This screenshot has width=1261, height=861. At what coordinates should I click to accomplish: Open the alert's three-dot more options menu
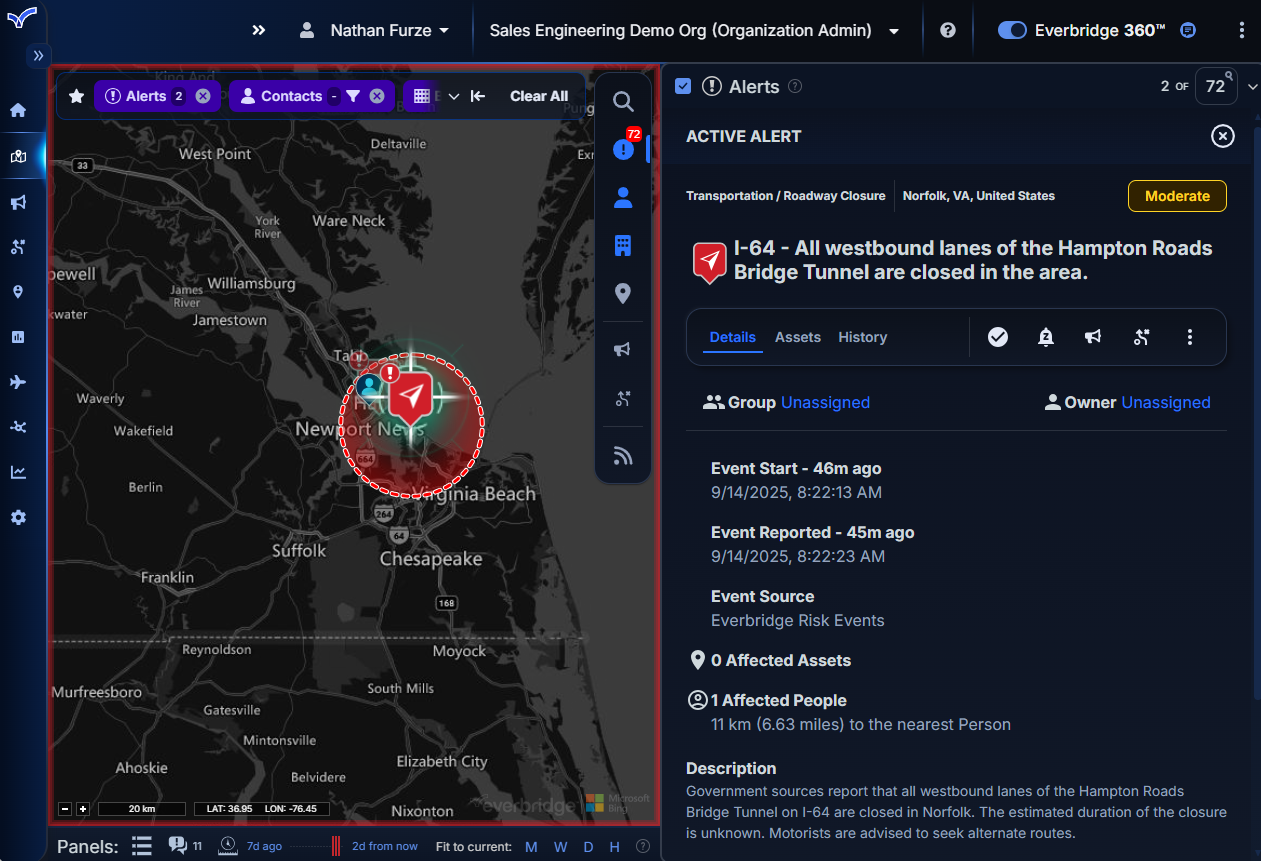tap(1189, 337)
